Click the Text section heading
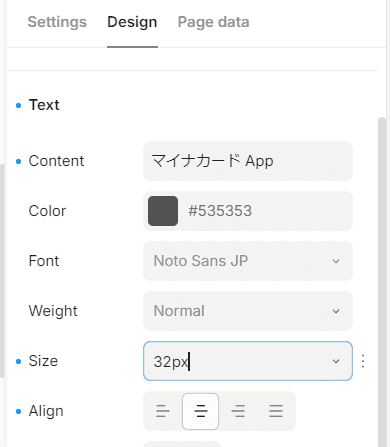The height and width of the screenshot is (447, 390). pyautogui.click(x=44, y=105)
